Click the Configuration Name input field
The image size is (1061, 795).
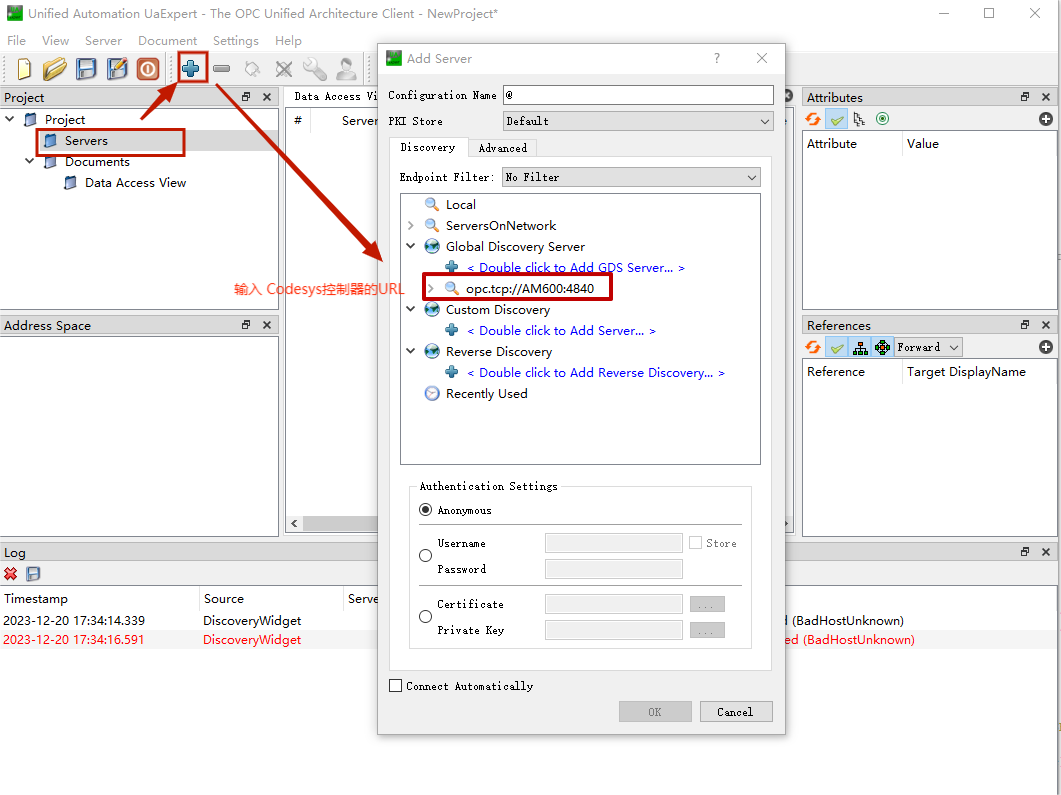tap(638, 95)
